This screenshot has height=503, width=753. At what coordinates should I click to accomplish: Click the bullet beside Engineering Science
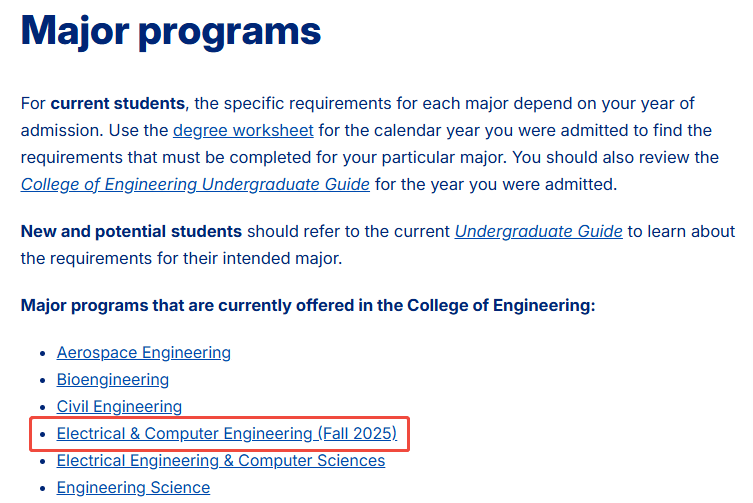[x=43, y=488]
